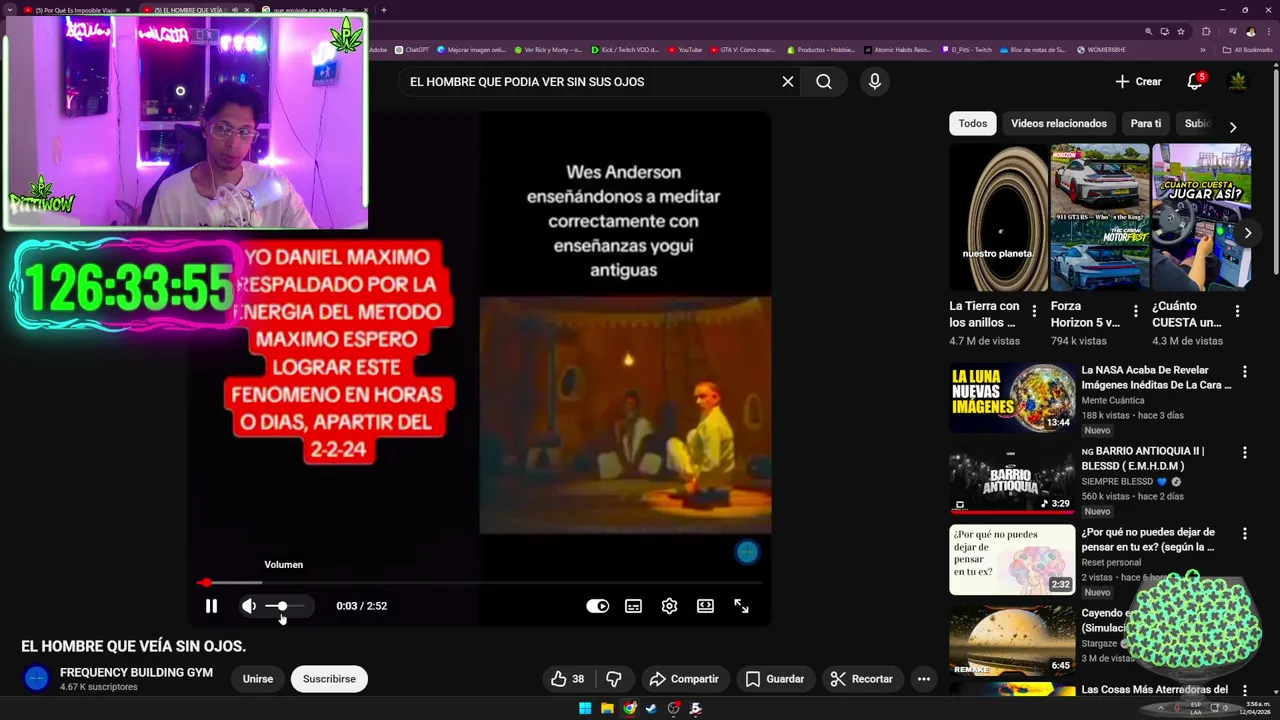Open the All Bookmarks folder
The height and width of the screenshot is (720, 1280).
coord(1247,50)
